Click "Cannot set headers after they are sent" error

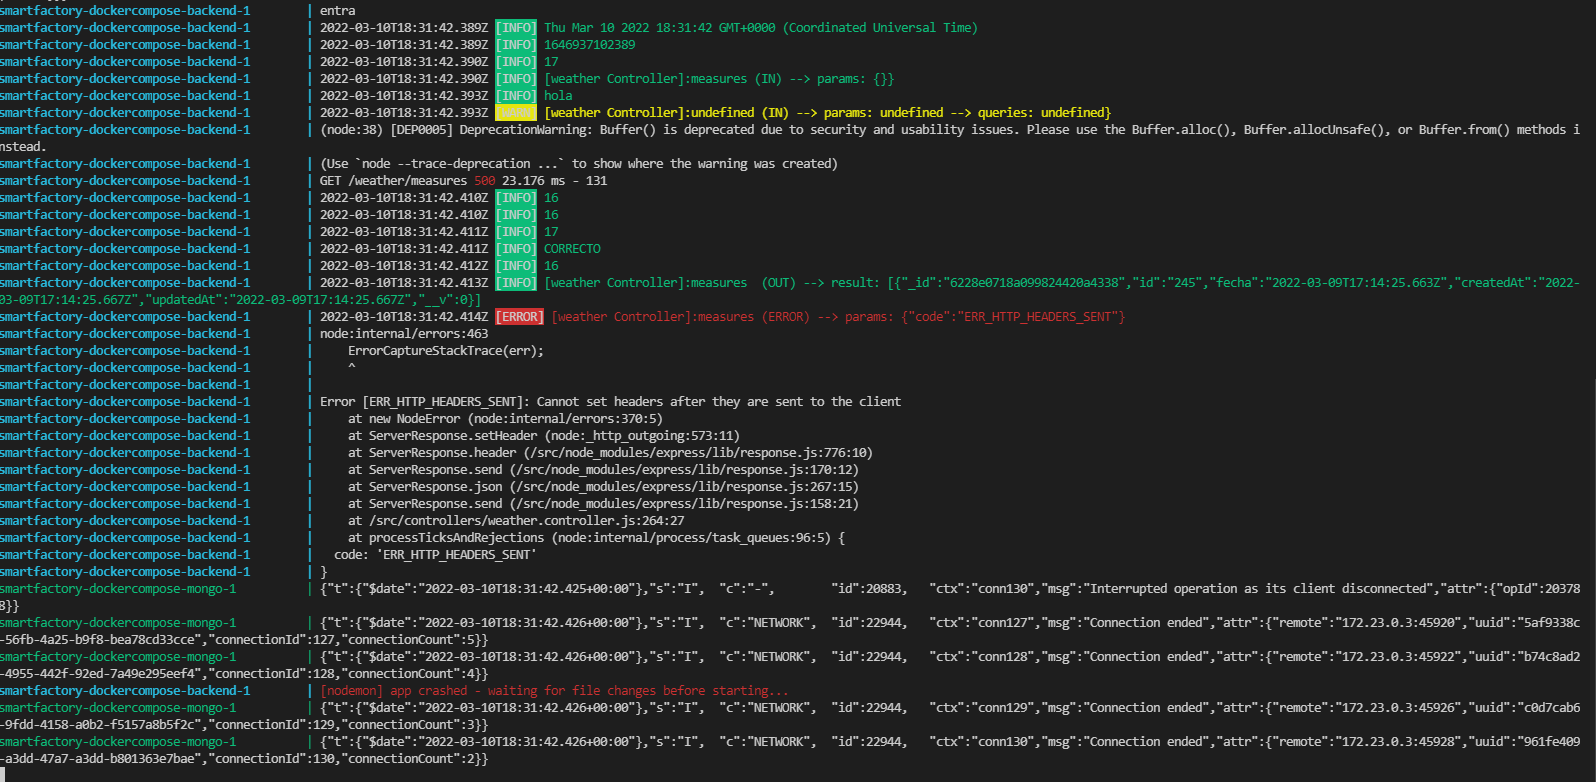pos(670,402)
